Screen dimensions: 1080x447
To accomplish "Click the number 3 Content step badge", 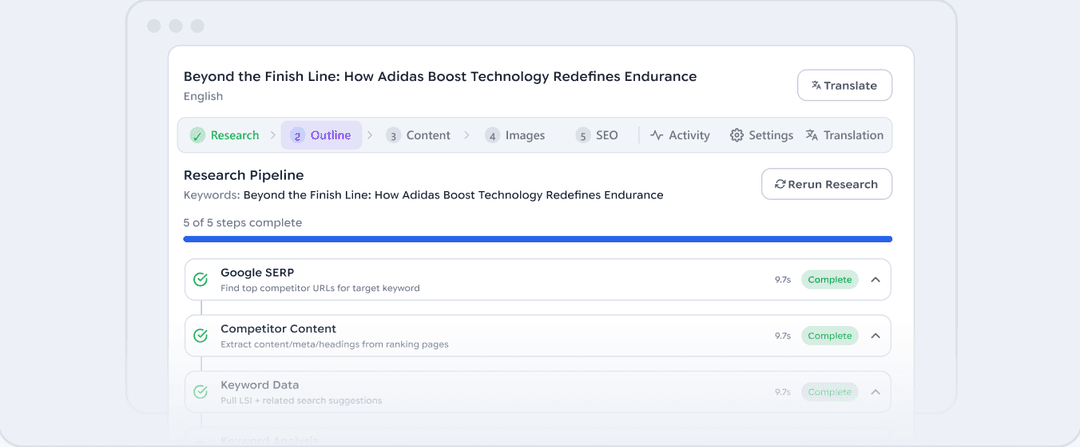I will [x=393, y=135].
